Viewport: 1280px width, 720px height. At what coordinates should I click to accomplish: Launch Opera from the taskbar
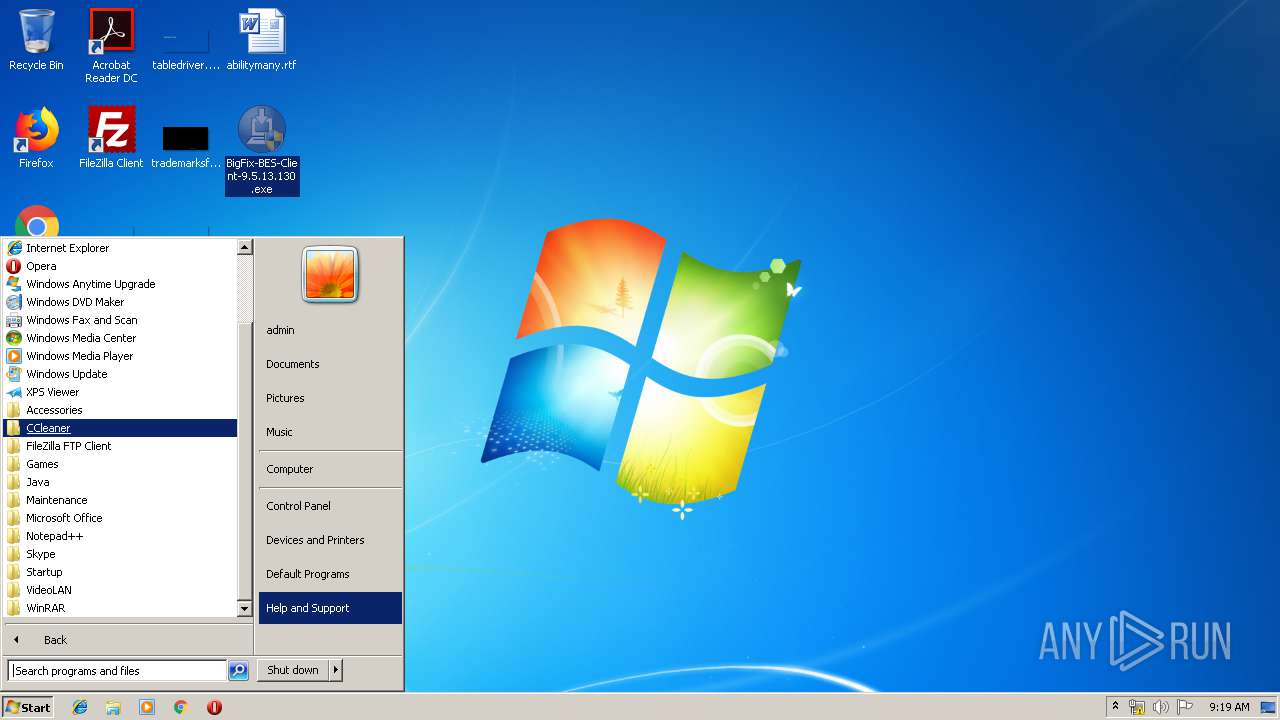click(214, 707)
